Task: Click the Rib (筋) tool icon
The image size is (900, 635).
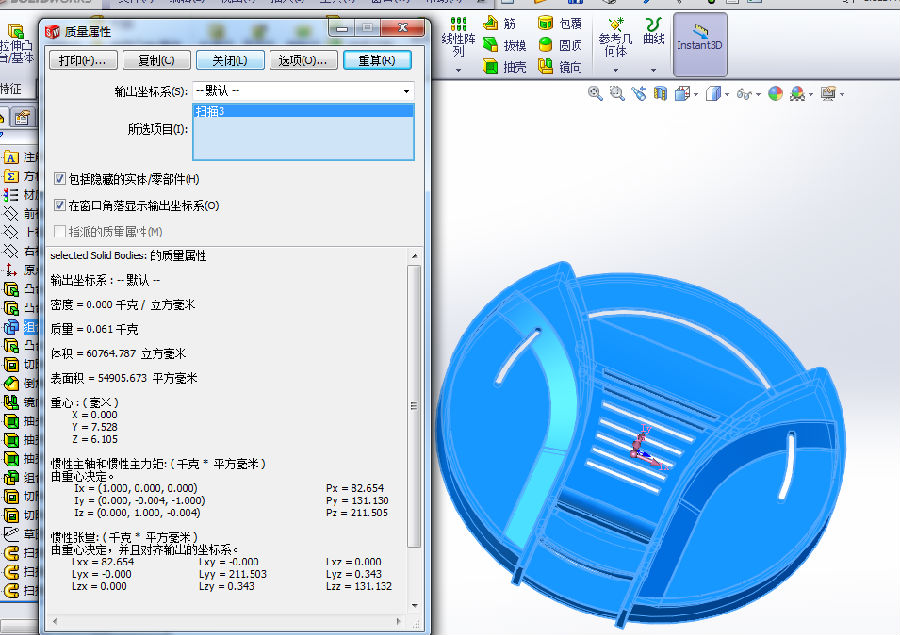Action: click(491, 23)
